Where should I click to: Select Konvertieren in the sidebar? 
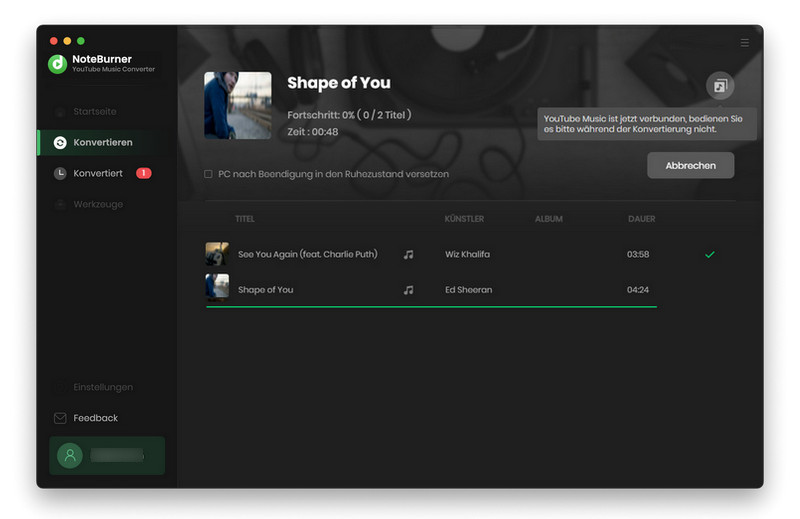107,142
